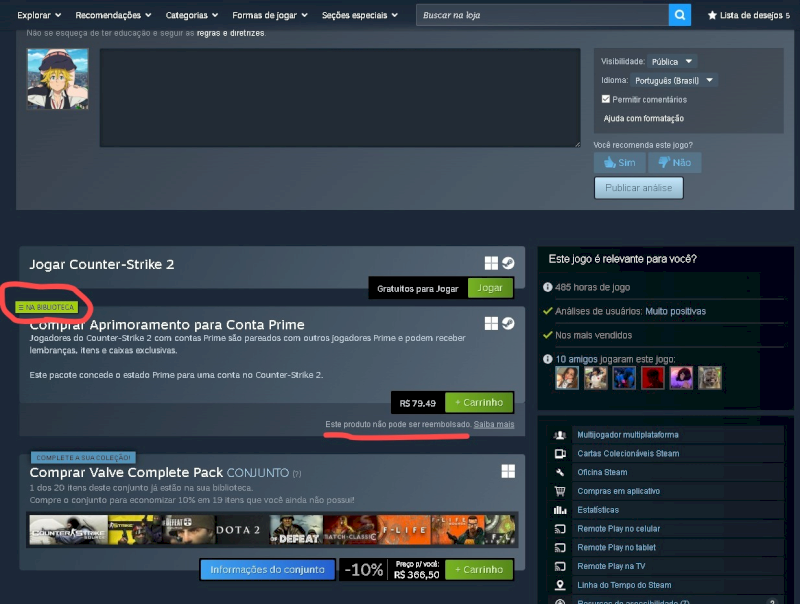This screenshot has height=604, width=800.
Task: Click info icon beside 10 amigos jogaram
Action: 547,359
